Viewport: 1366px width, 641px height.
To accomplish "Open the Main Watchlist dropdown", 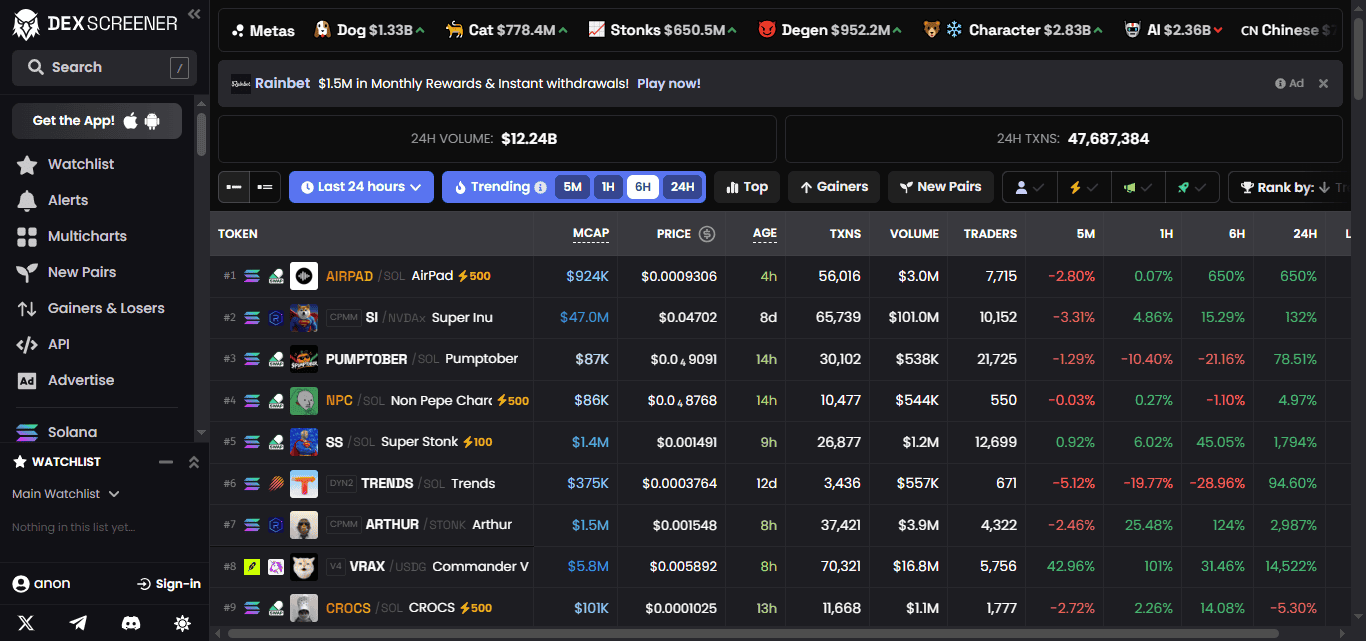I will [x=66, y=494].
